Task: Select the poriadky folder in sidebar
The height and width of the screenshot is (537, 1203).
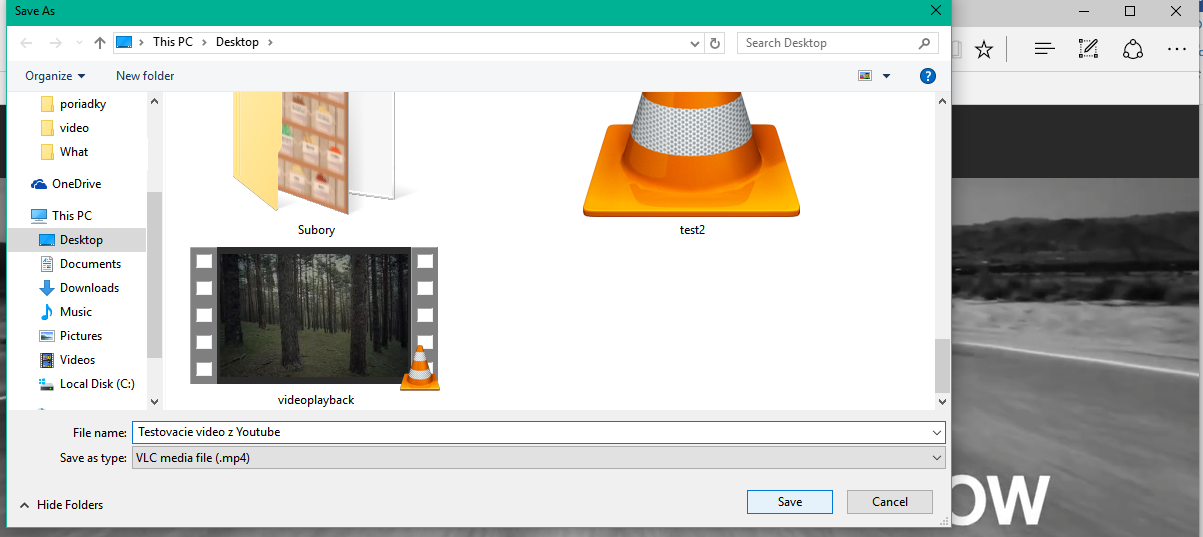Action: coord(82,104)
